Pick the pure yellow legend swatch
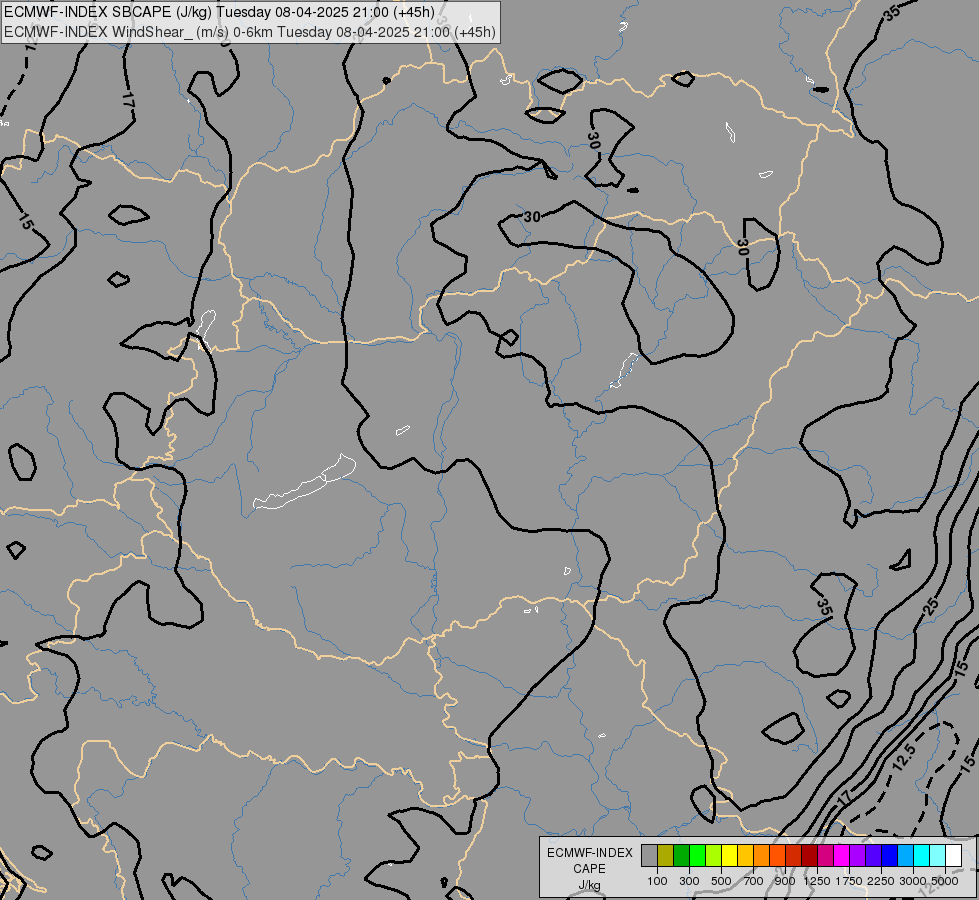The image size is (979, 900). (729, 855)
